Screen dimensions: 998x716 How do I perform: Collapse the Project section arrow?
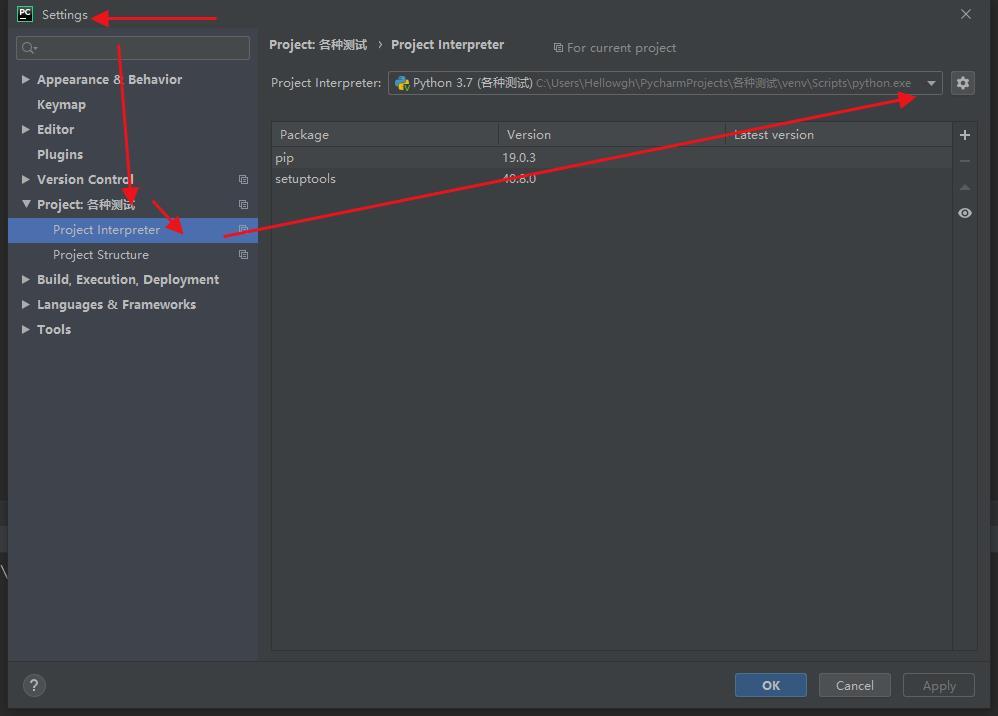tap(25, 204)
